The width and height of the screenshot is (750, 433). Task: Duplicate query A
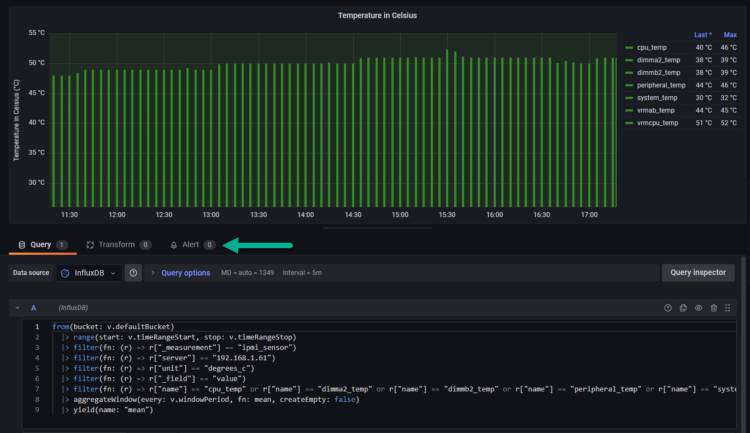coord(683,308)
